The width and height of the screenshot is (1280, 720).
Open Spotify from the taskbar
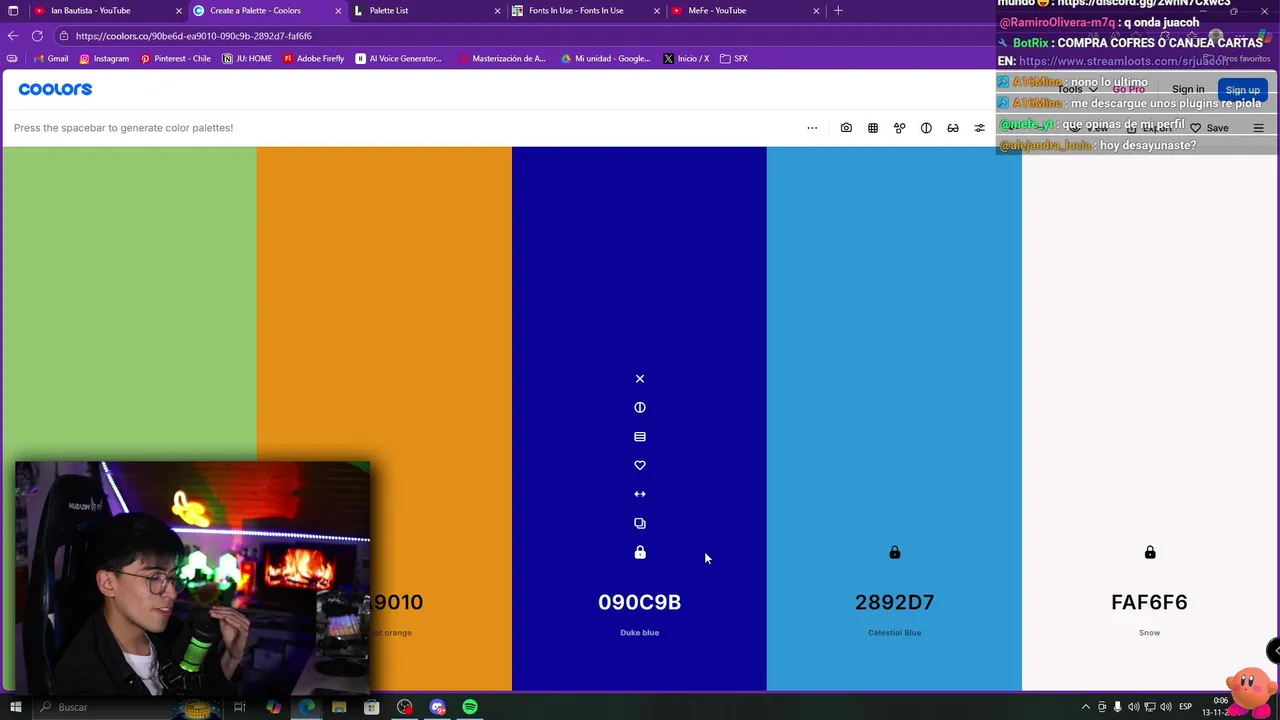(470, 707)
